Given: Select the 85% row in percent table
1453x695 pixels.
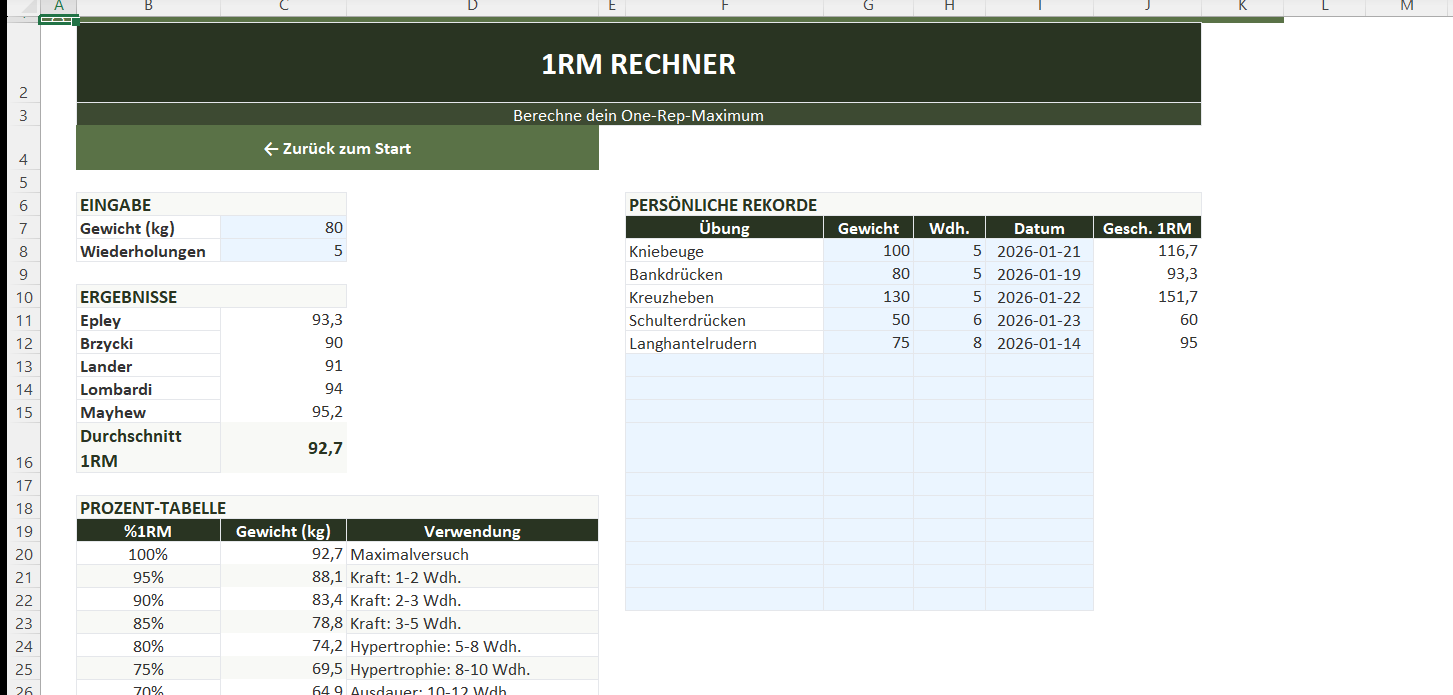Looking at the screenshot, I should click(x=148, y=623).
